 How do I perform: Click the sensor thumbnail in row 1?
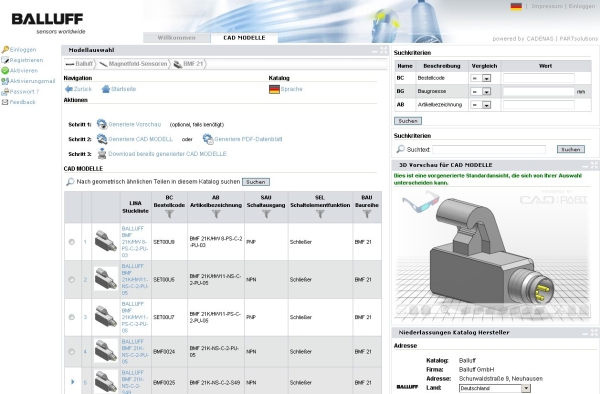click(x=106, y=241)
